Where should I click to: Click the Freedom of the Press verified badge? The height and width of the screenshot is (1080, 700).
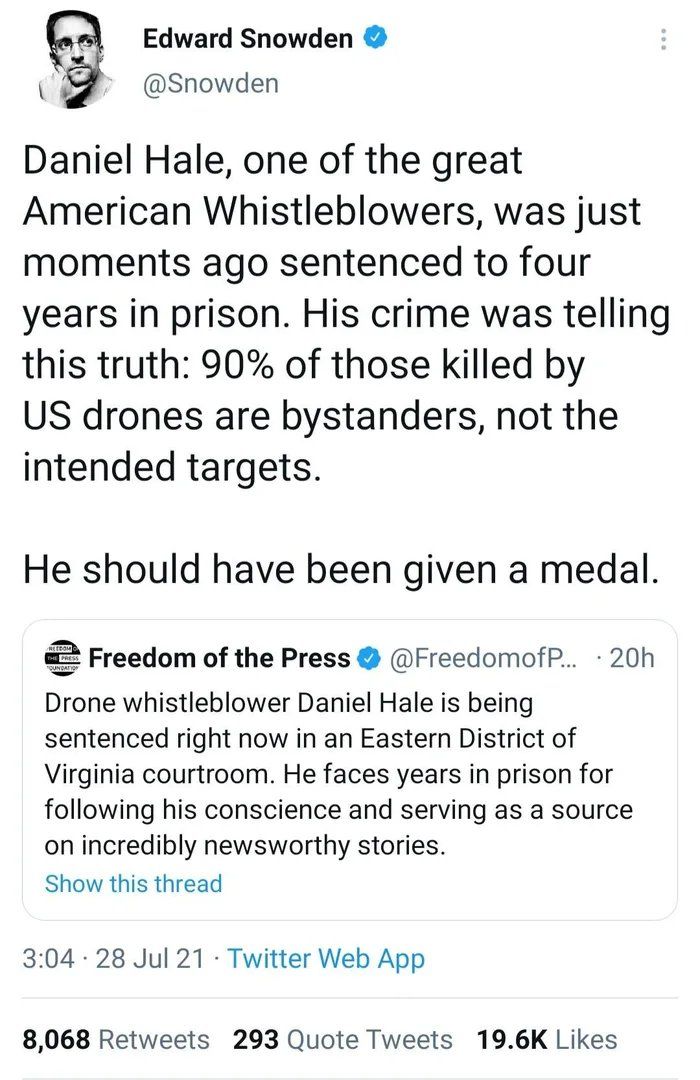369,658
